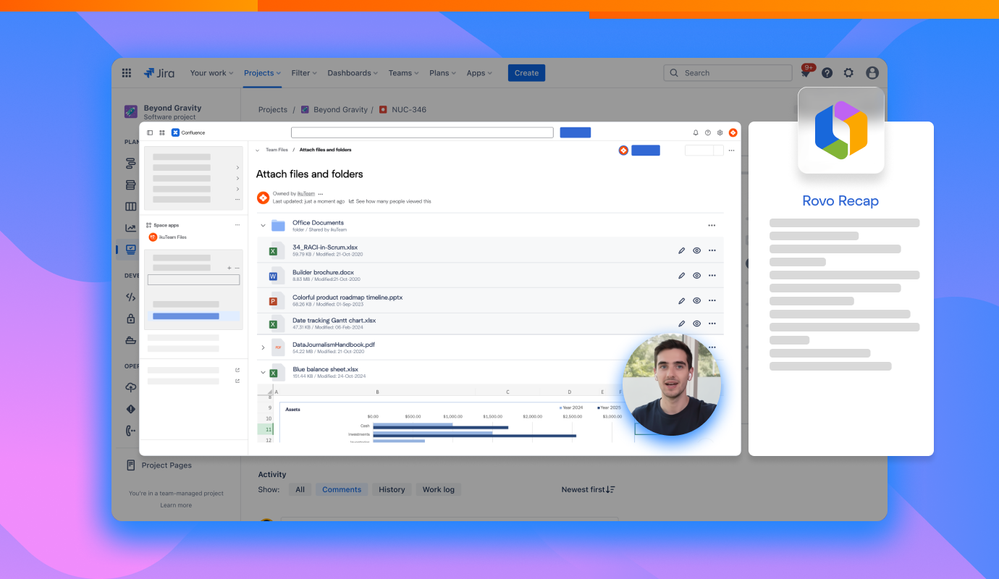Viewport: 999px width, 579px height.
Task: Open the Jira sidebar security lock icon
Action: pos(131,318)
